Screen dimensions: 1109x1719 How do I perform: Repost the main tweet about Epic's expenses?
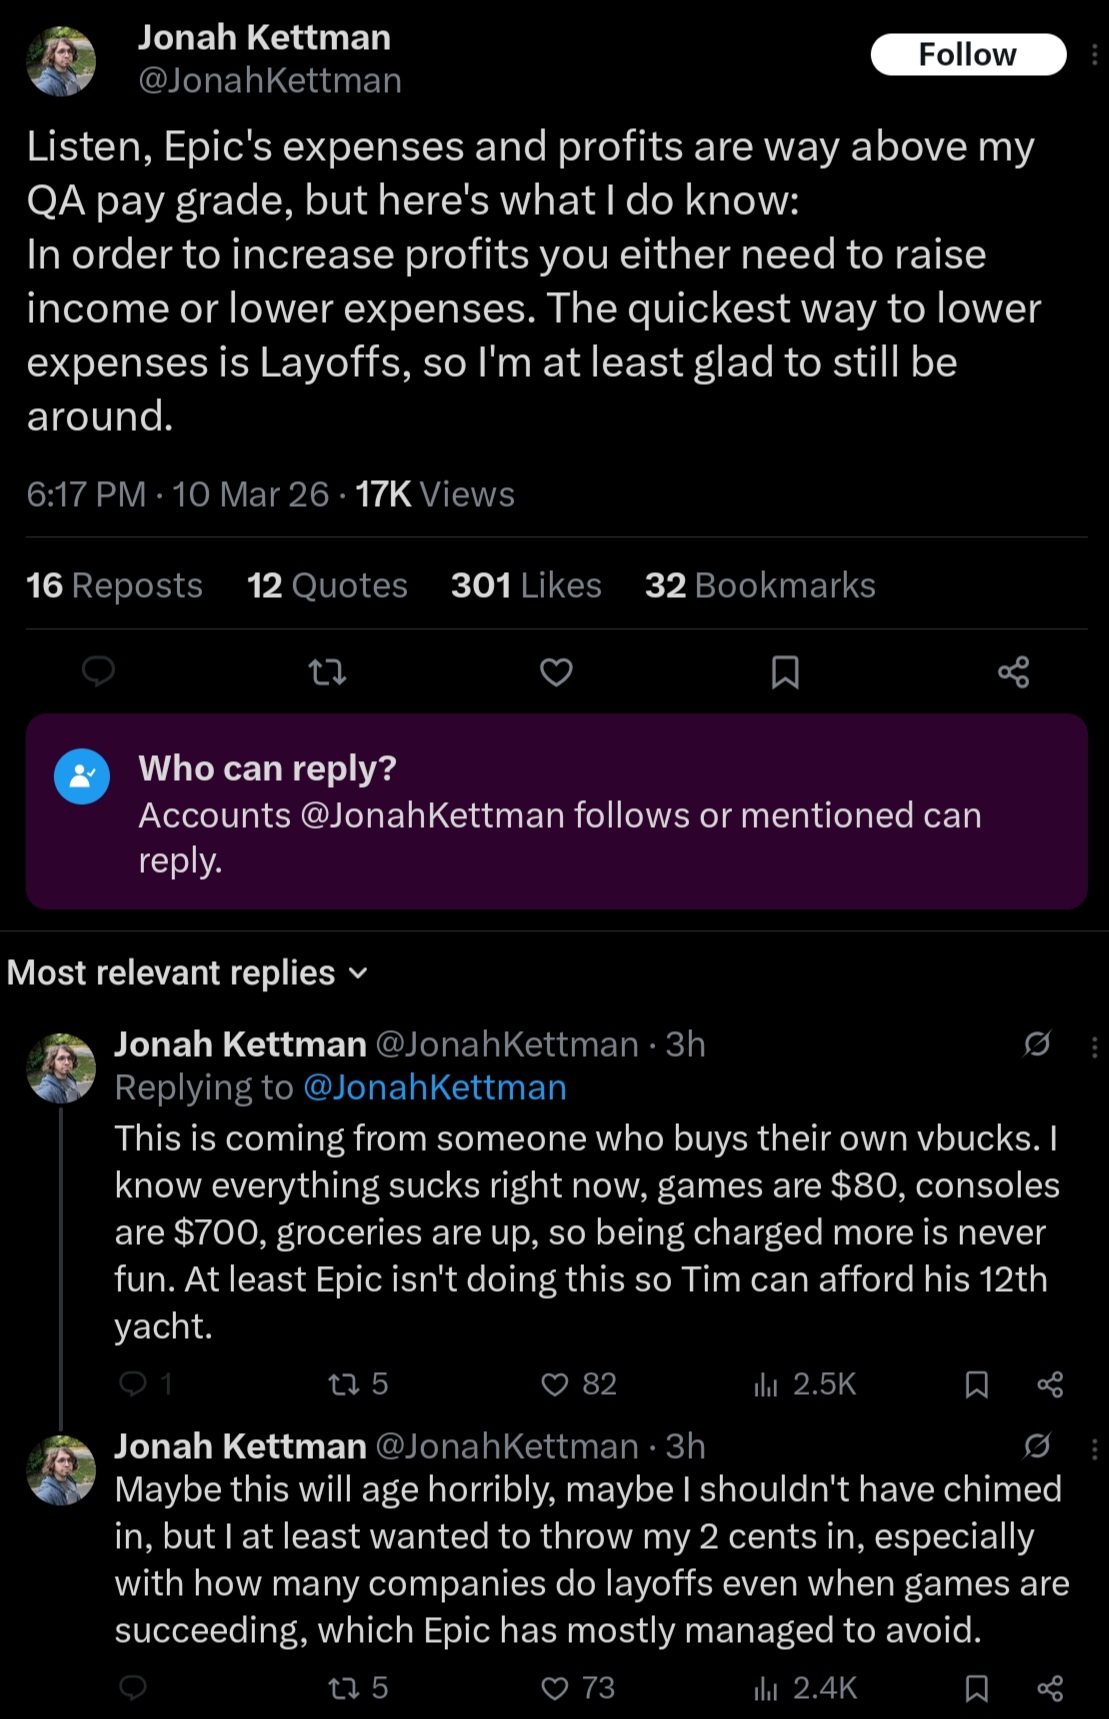327,672
